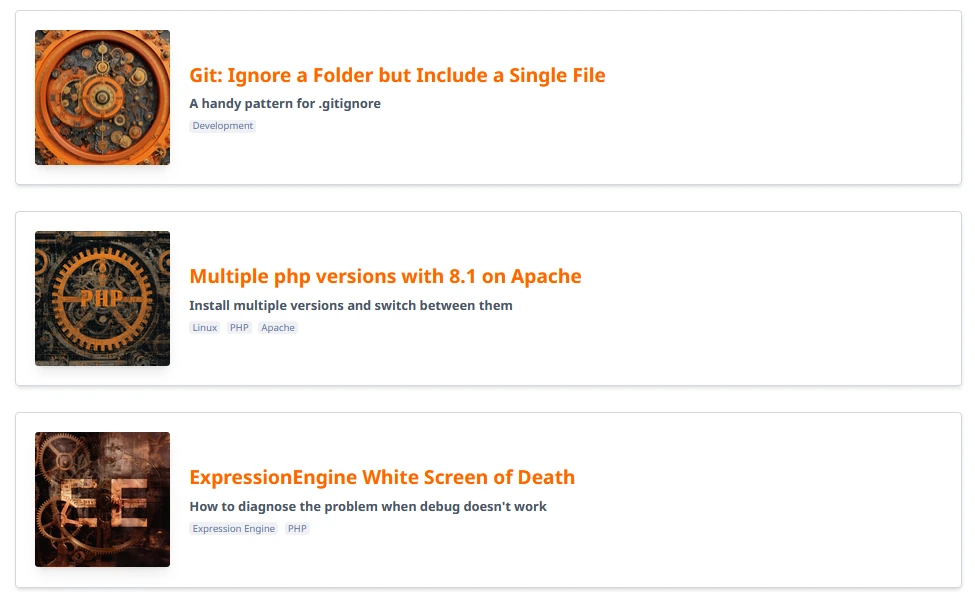975x600 pixels.
Task: Click the diagnose the problem subtitle
Action: coord(367,506)
